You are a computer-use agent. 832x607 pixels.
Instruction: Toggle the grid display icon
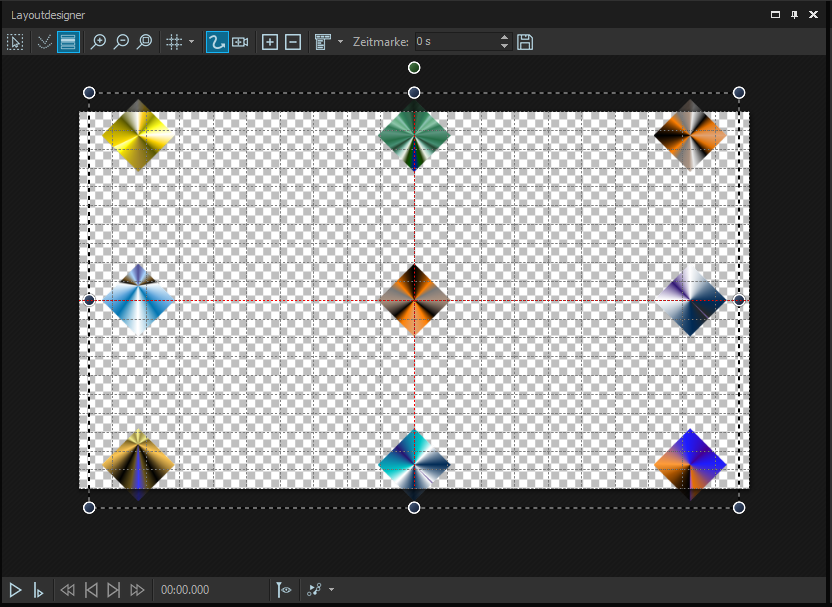click(174, 42)
